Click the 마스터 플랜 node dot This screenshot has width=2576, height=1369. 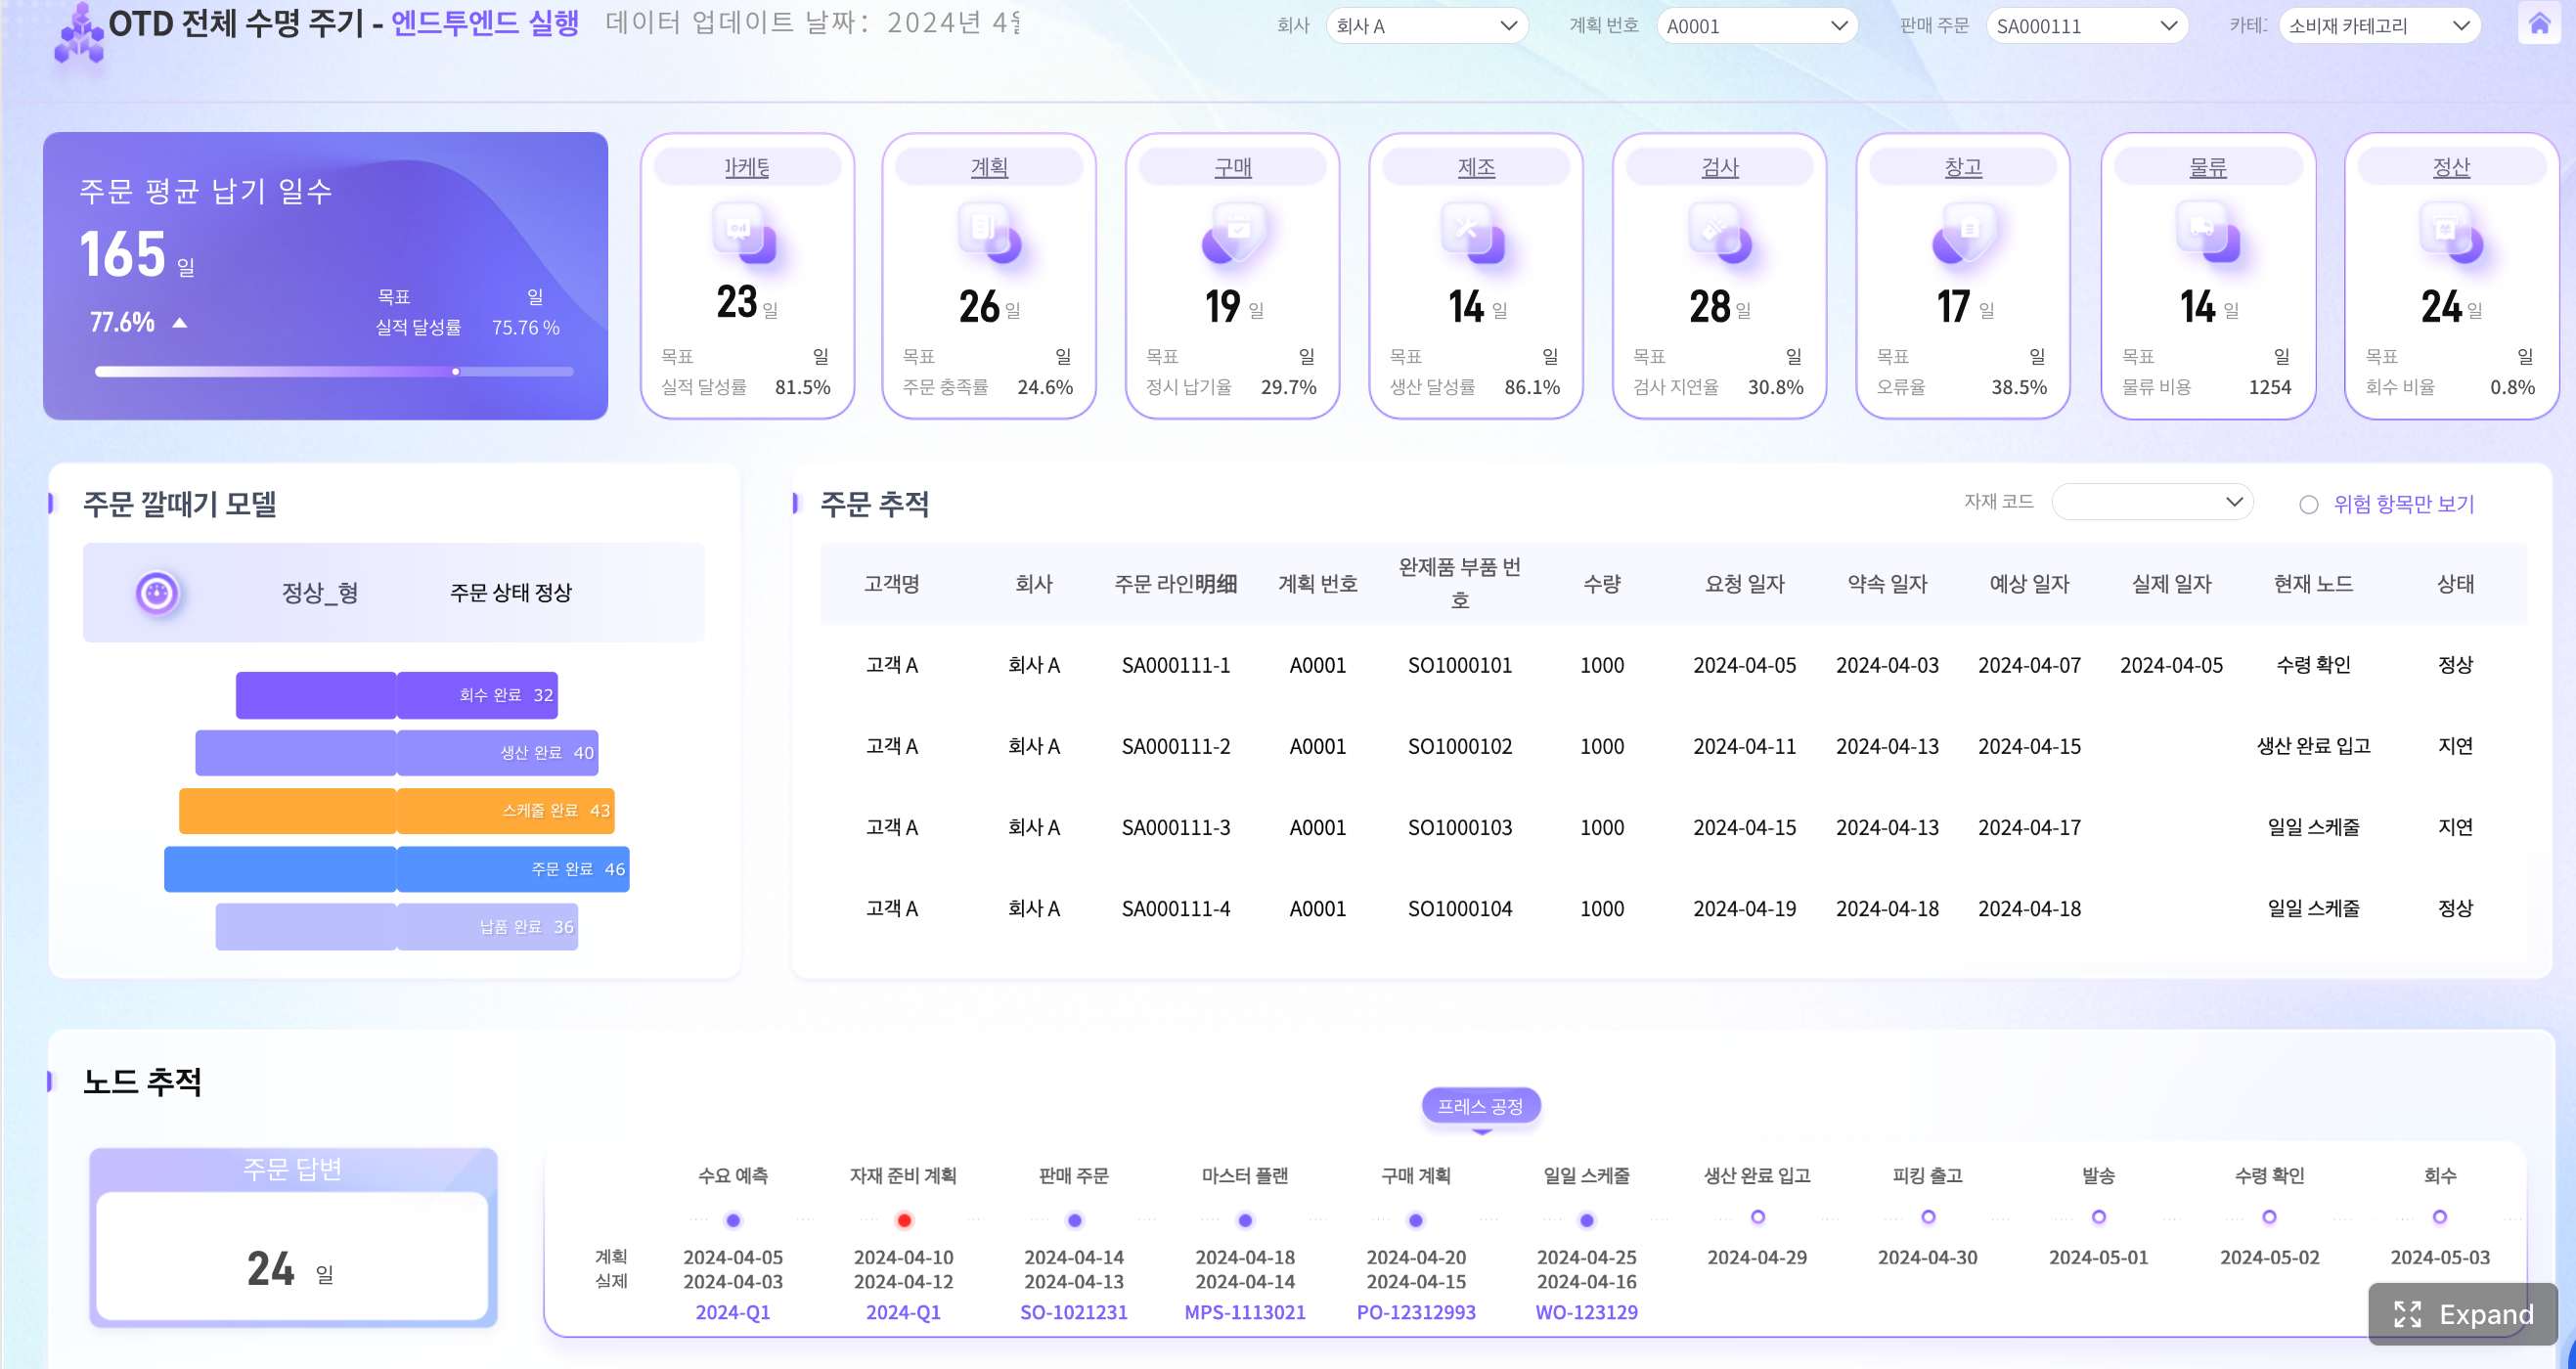coord(1245,1220)
